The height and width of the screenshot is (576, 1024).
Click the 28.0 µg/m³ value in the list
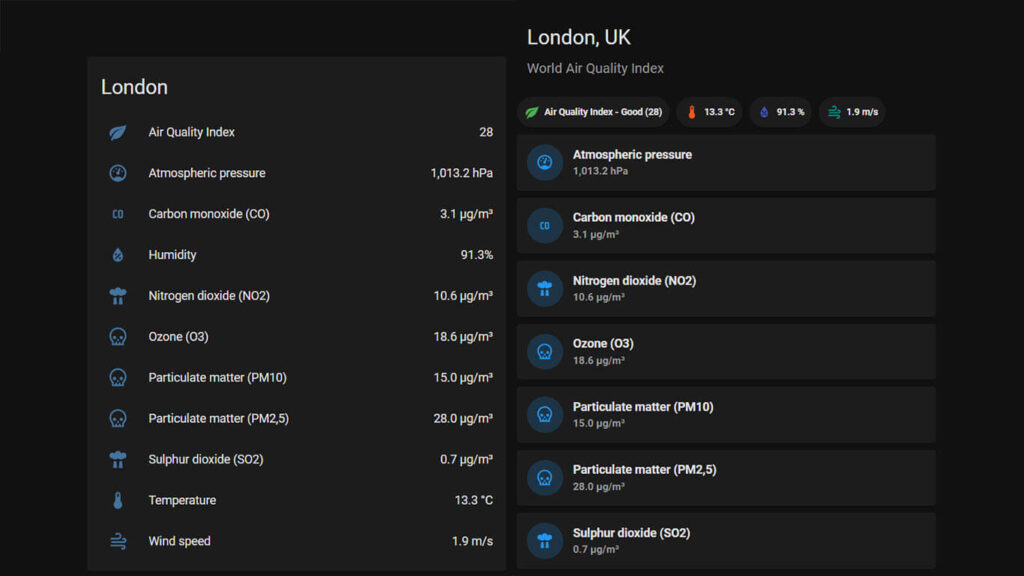463,419
